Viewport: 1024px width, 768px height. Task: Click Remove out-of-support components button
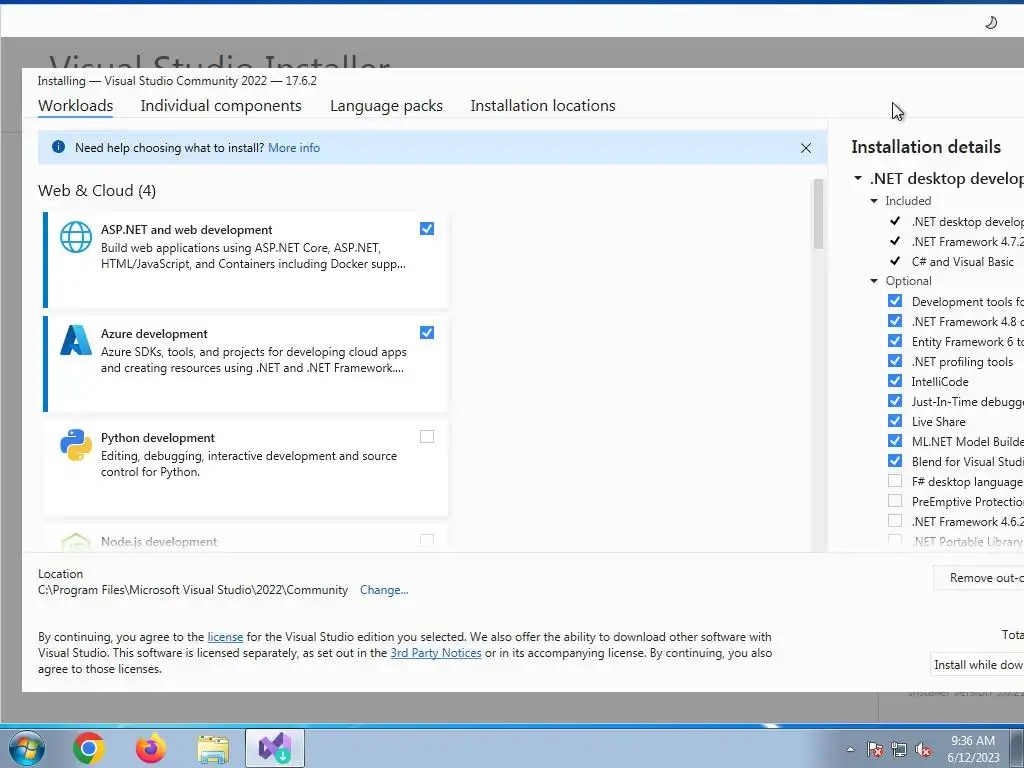click(x=979, y=578)
